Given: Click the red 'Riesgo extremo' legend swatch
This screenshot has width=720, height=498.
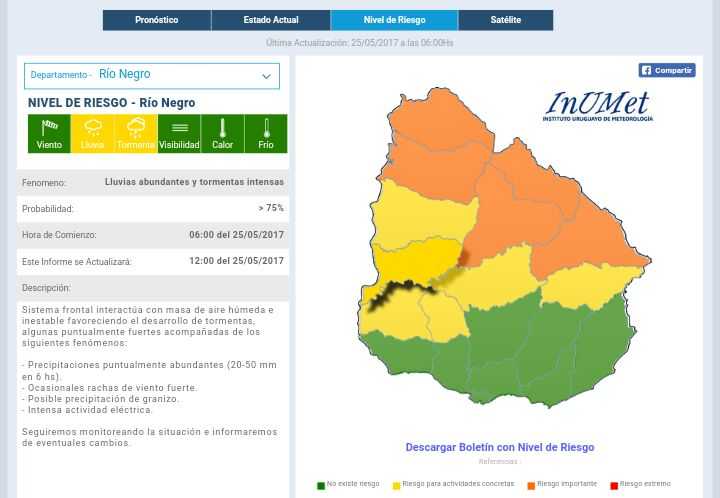Looking at the screenshot, I should click(x=614, y=485).
